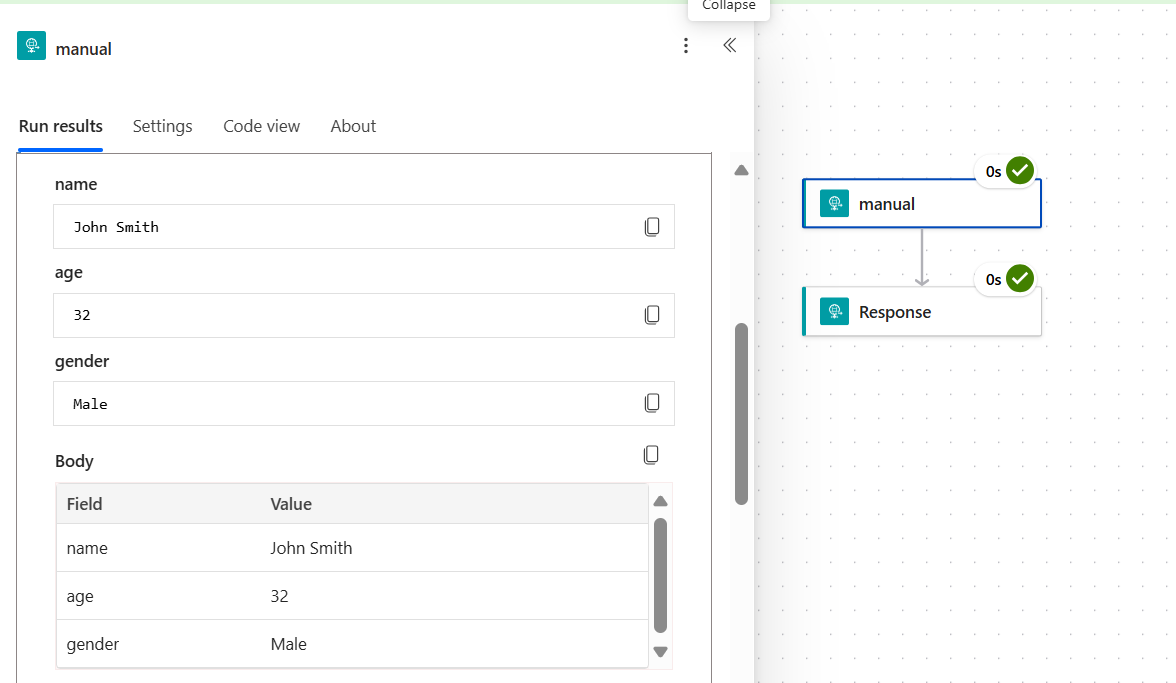The image size is (1176, 683).
Task: Click the age field showing 32
Action: point(364,315)
